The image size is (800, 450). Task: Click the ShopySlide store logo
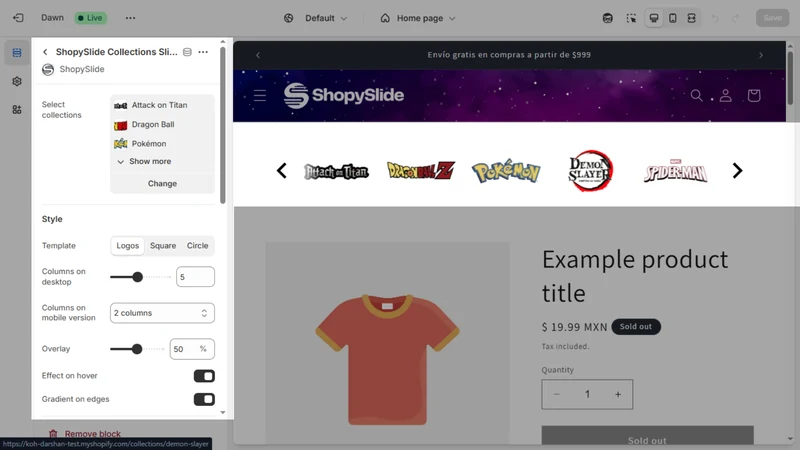[x=343, y=95]
